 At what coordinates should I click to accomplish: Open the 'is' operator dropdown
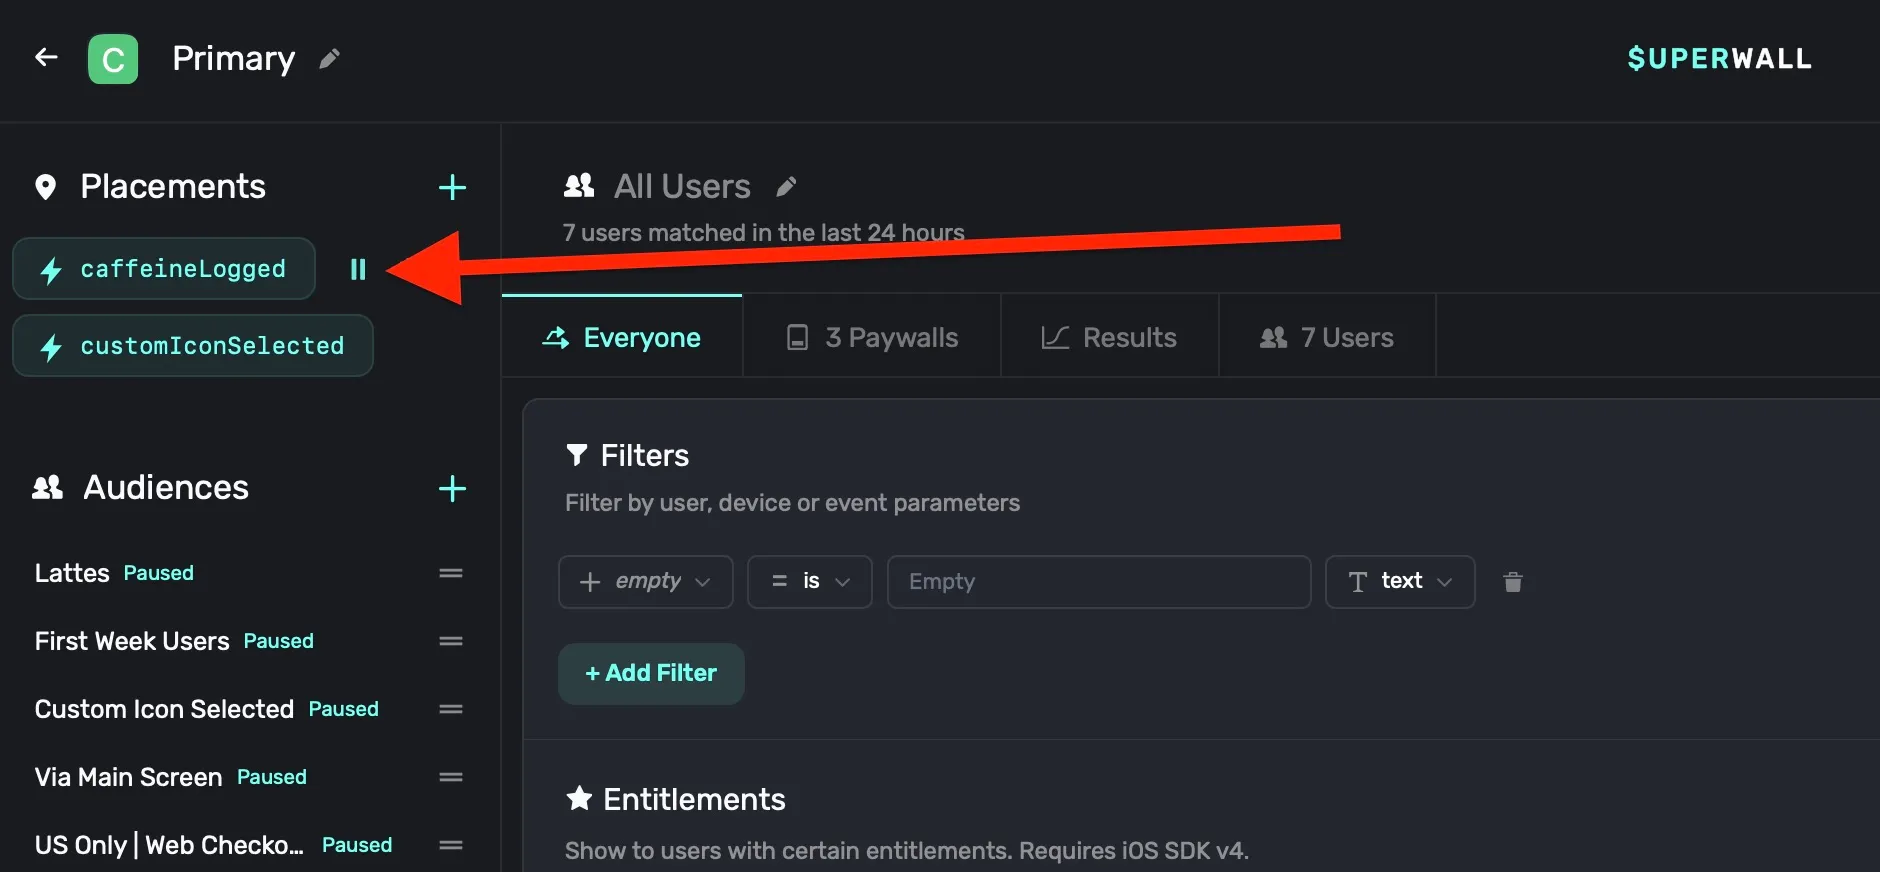click(x=810, y=581)
